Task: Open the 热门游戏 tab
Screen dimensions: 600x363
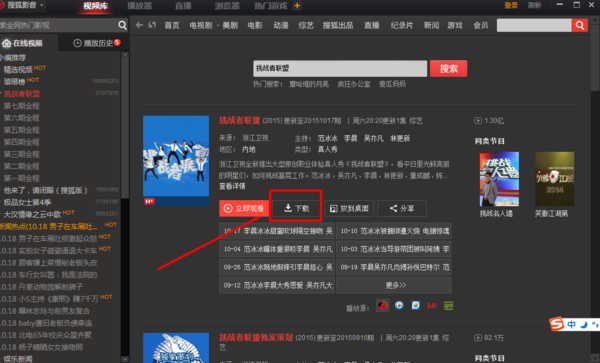Action: pos(271,6)
